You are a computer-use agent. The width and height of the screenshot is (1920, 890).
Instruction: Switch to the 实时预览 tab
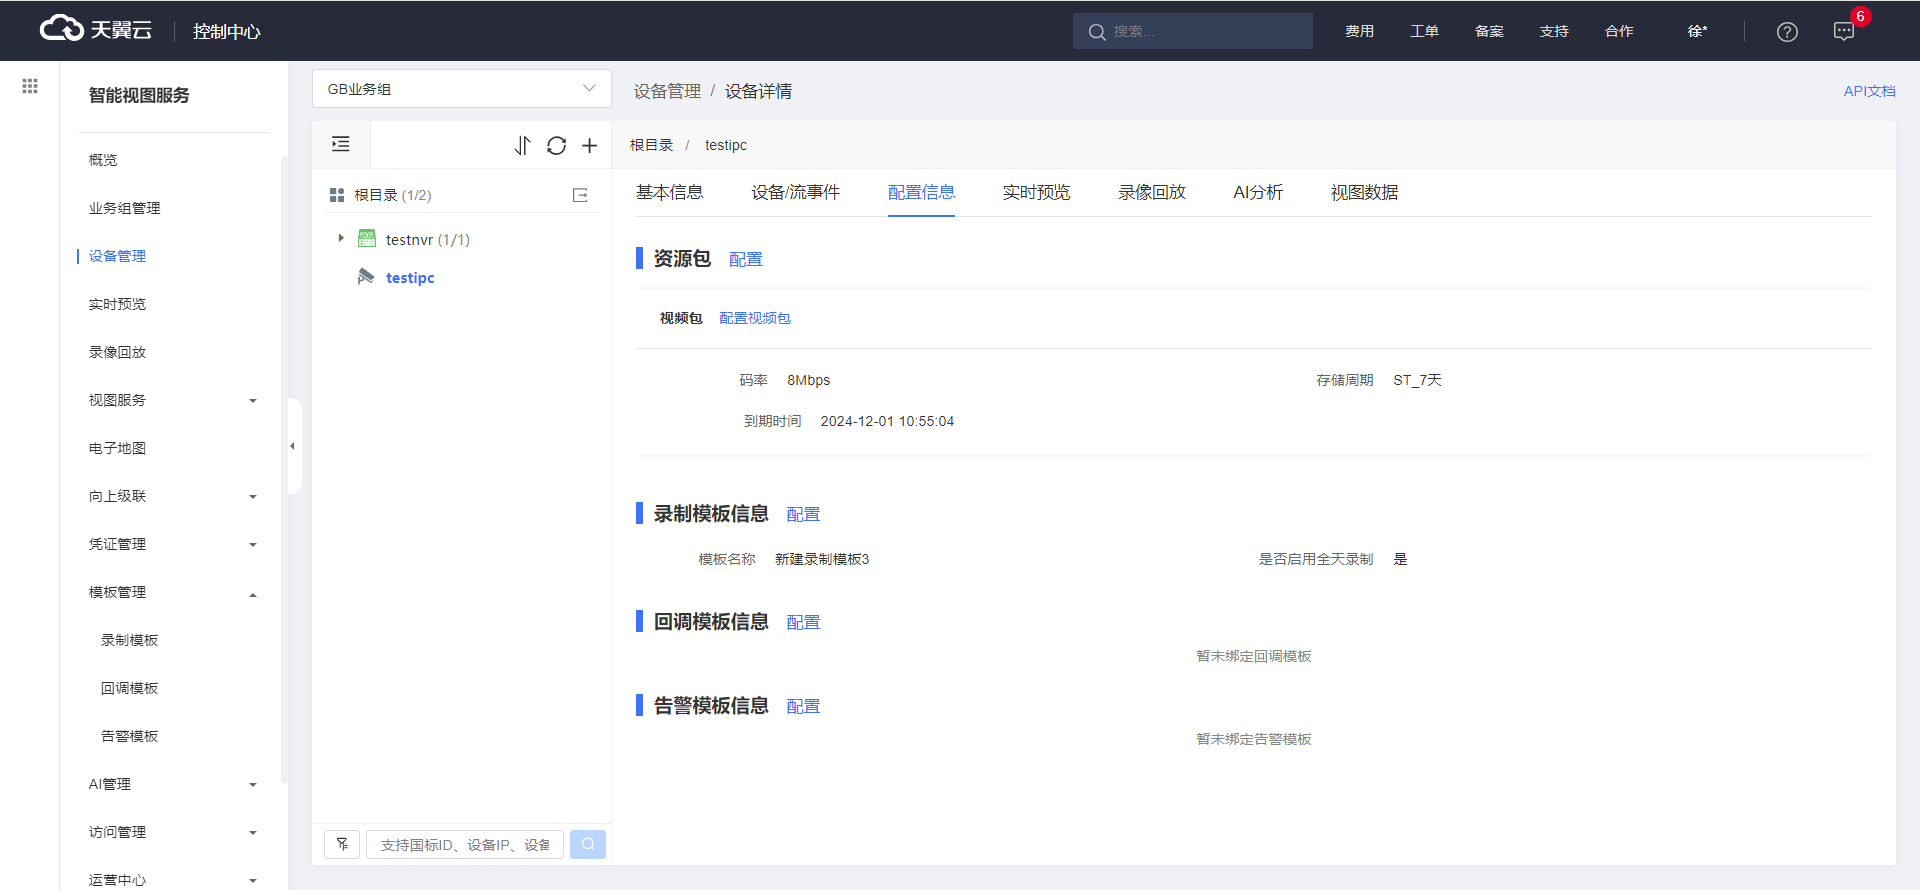click(1036, 192)
